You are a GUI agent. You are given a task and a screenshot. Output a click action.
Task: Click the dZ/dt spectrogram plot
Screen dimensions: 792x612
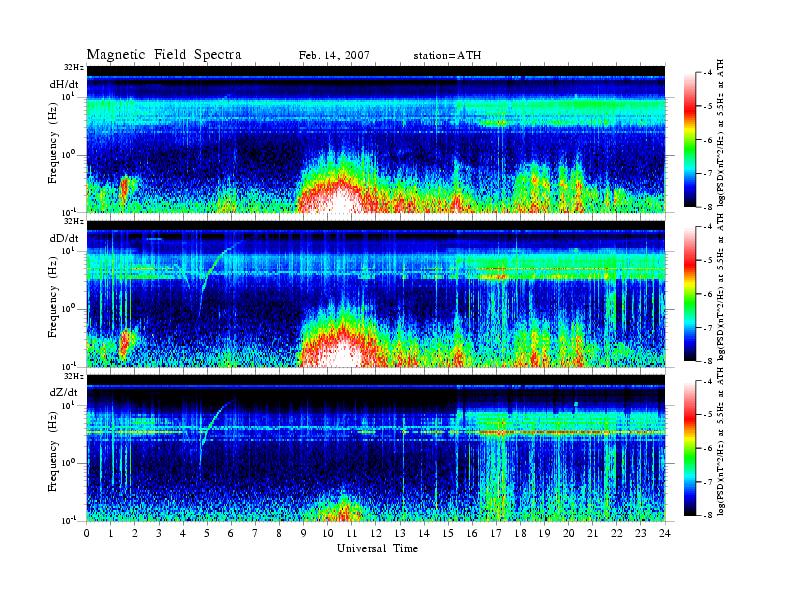pyautogui.click(x=376, y=448)
